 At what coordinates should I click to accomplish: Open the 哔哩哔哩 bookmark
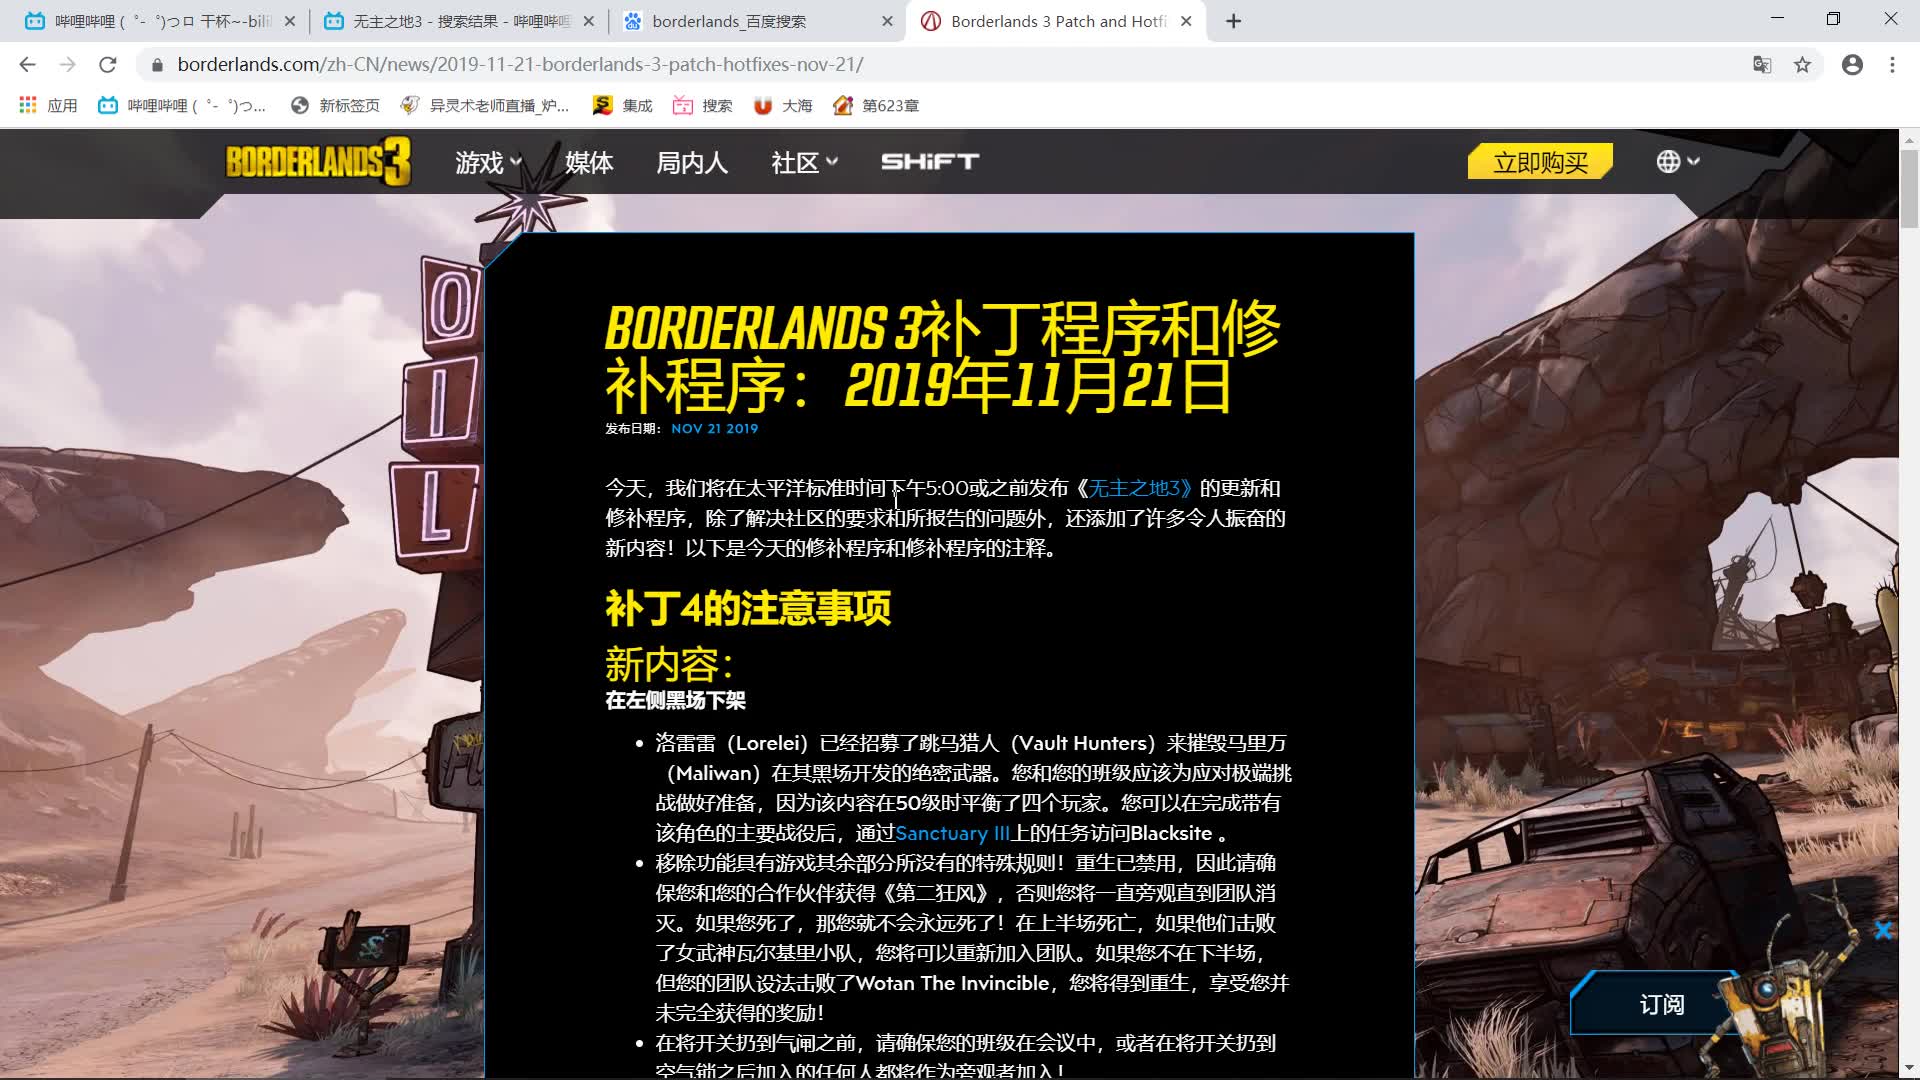coord(182,105)
